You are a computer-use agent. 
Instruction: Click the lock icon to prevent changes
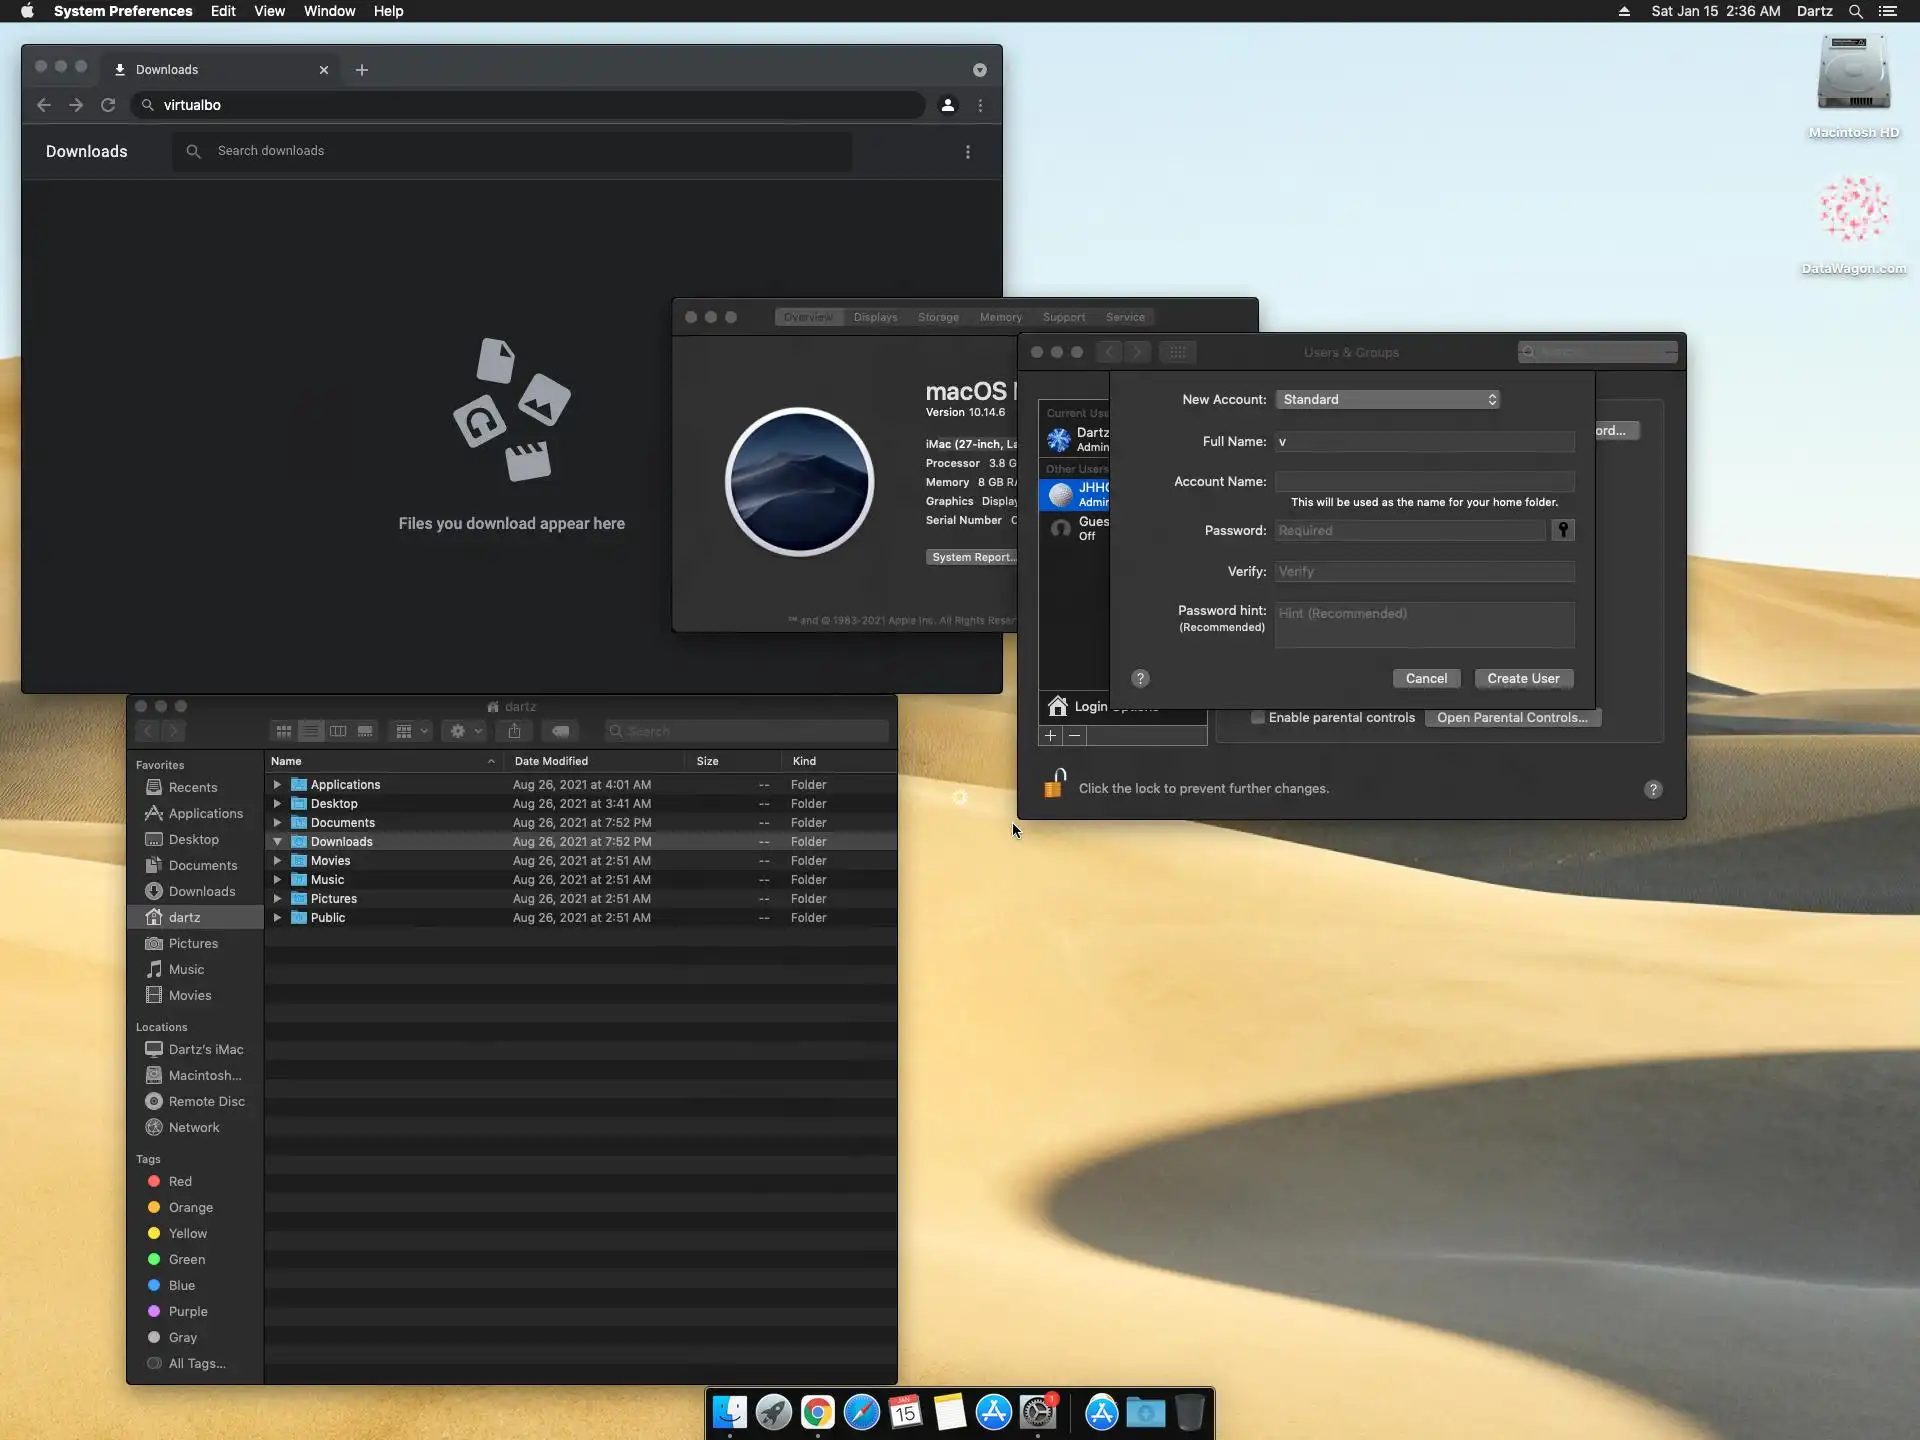[x=1054, y=785]
